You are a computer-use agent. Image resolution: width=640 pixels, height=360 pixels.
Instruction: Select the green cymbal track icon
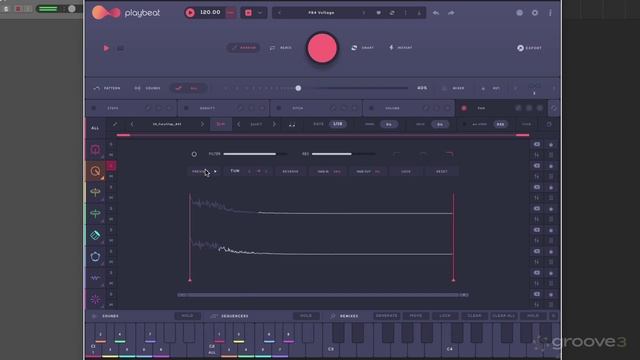95,213
